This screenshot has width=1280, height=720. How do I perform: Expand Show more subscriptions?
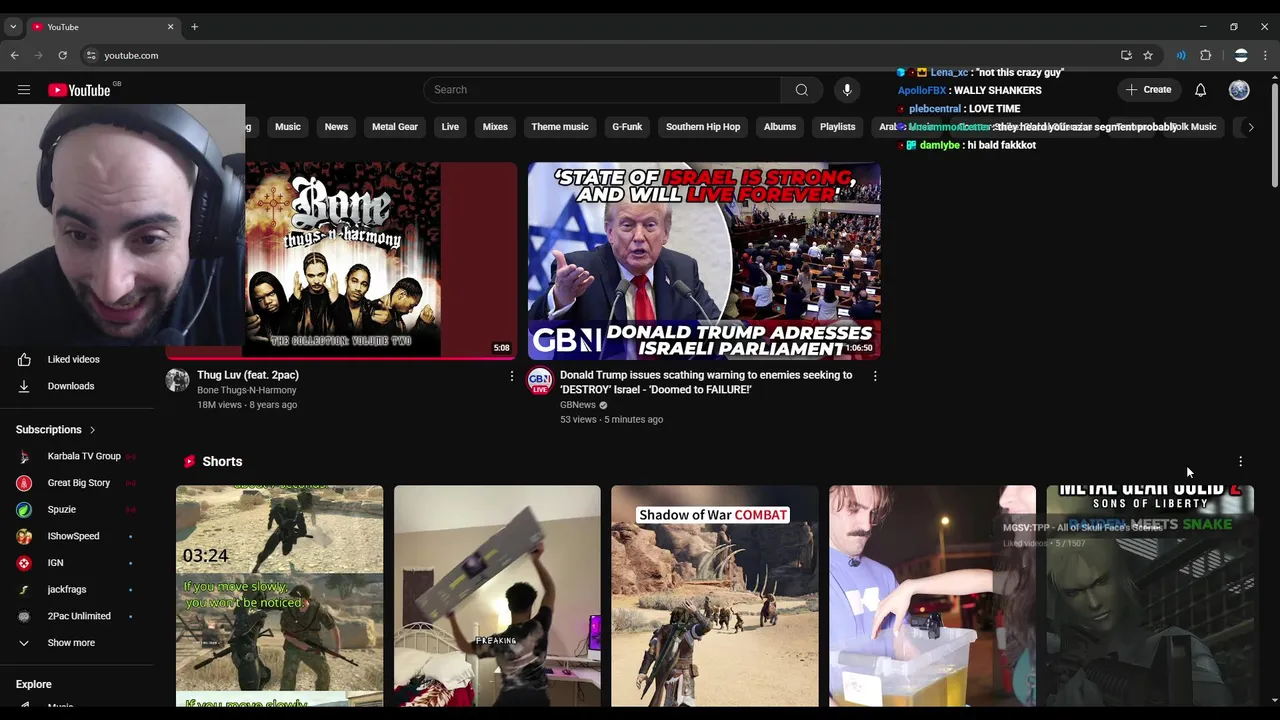click(71, 643)
